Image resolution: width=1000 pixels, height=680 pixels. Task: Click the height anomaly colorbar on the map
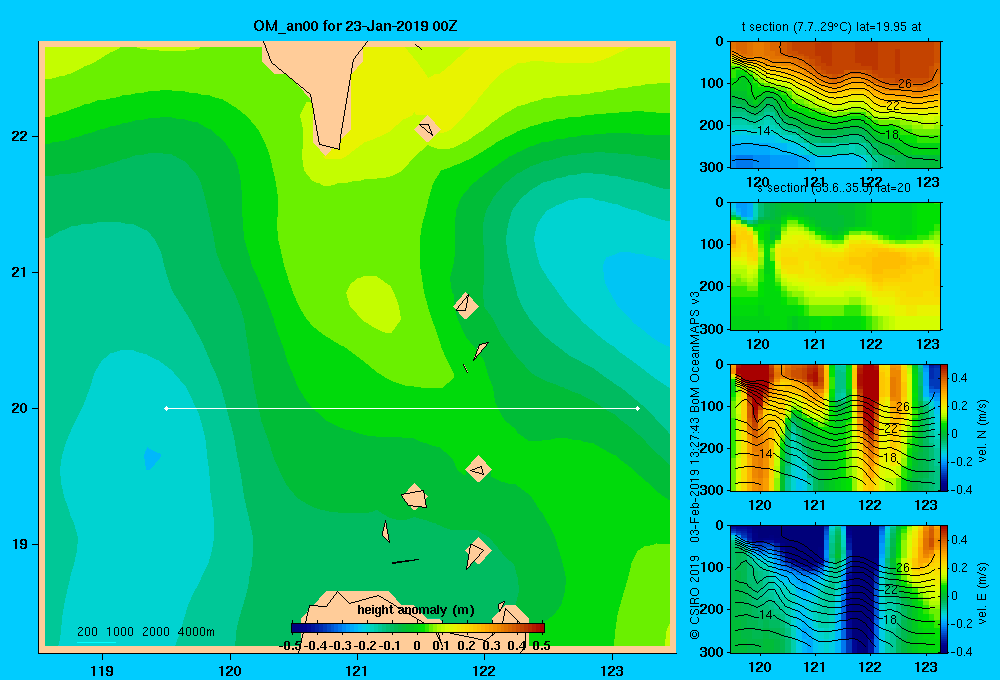coord(418,628)
